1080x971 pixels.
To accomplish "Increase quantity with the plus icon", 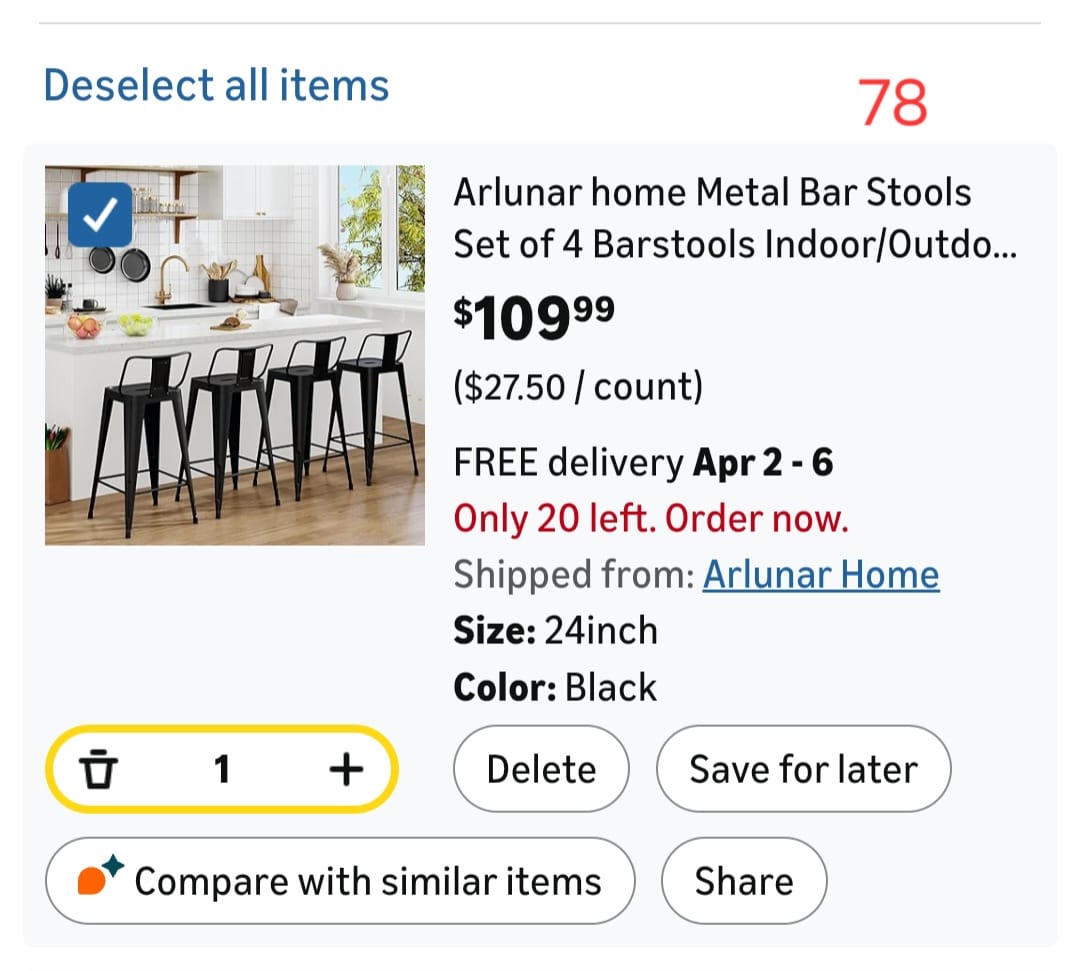I will click(346, 769).
